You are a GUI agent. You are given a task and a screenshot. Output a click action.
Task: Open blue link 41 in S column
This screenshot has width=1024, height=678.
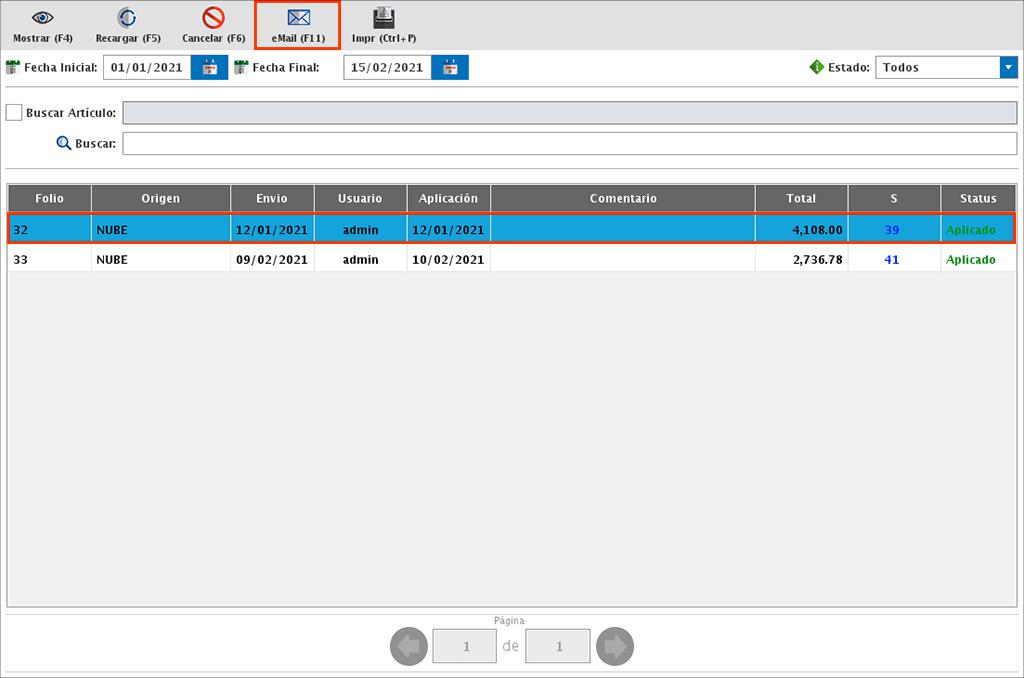coord(892,260)
